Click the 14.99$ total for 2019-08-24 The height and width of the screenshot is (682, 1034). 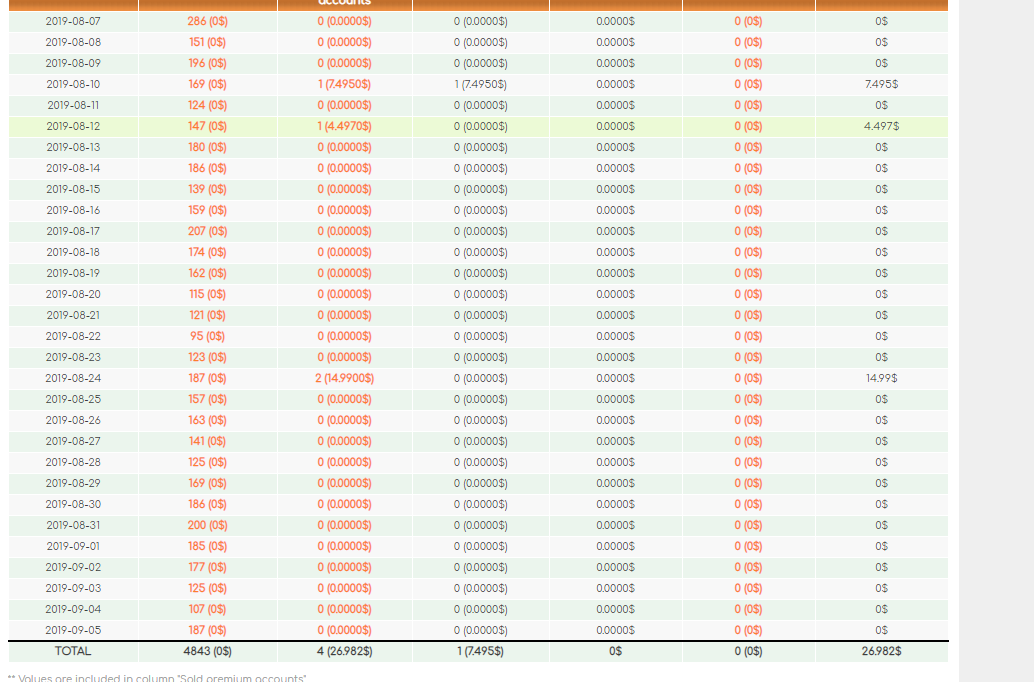click(881, 378)
